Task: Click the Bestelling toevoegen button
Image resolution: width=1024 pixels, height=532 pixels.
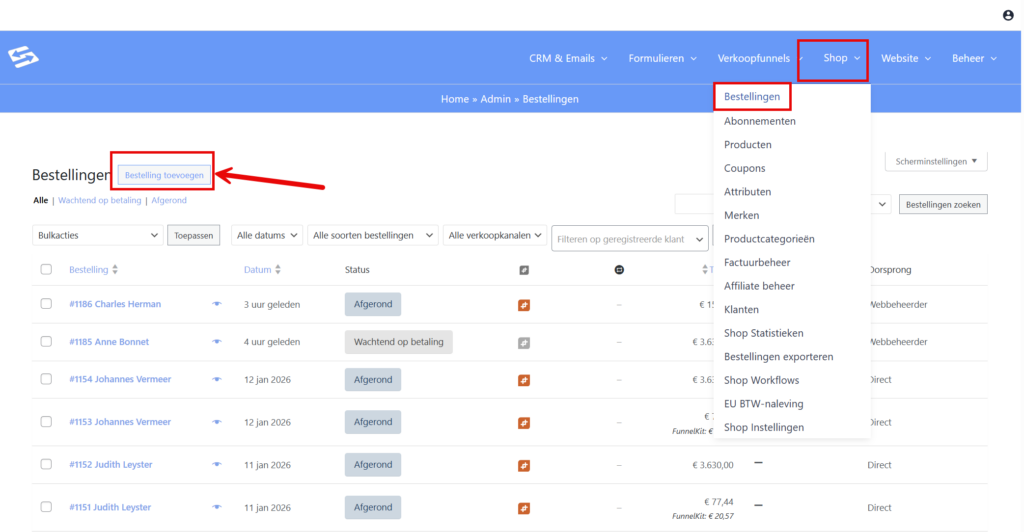Action: [x=164, y=175]
